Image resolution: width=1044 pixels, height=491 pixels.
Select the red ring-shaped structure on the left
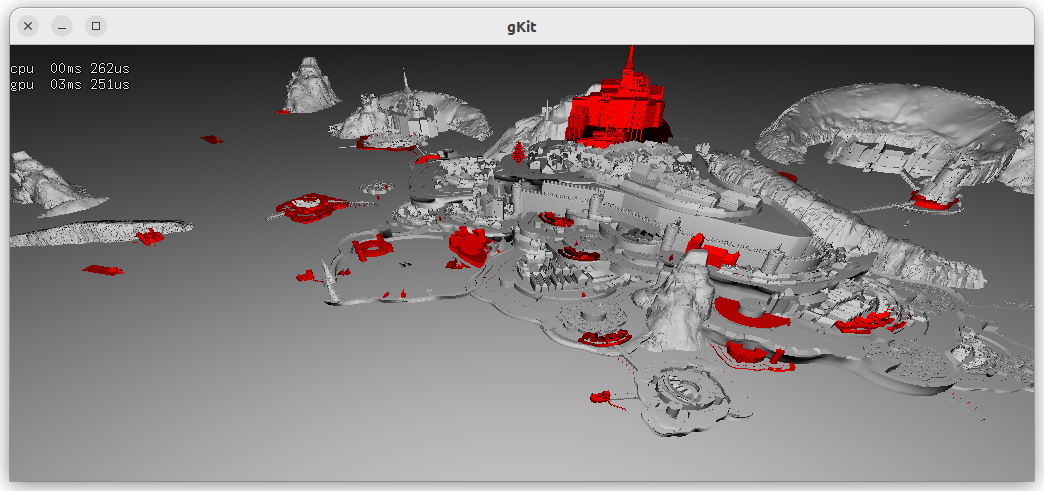[x=311, y=207]
